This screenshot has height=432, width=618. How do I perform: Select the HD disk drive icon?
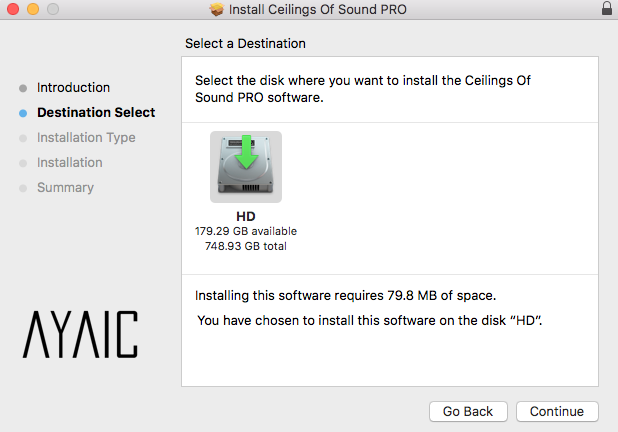pyautogui.click(x=245, y=167)
